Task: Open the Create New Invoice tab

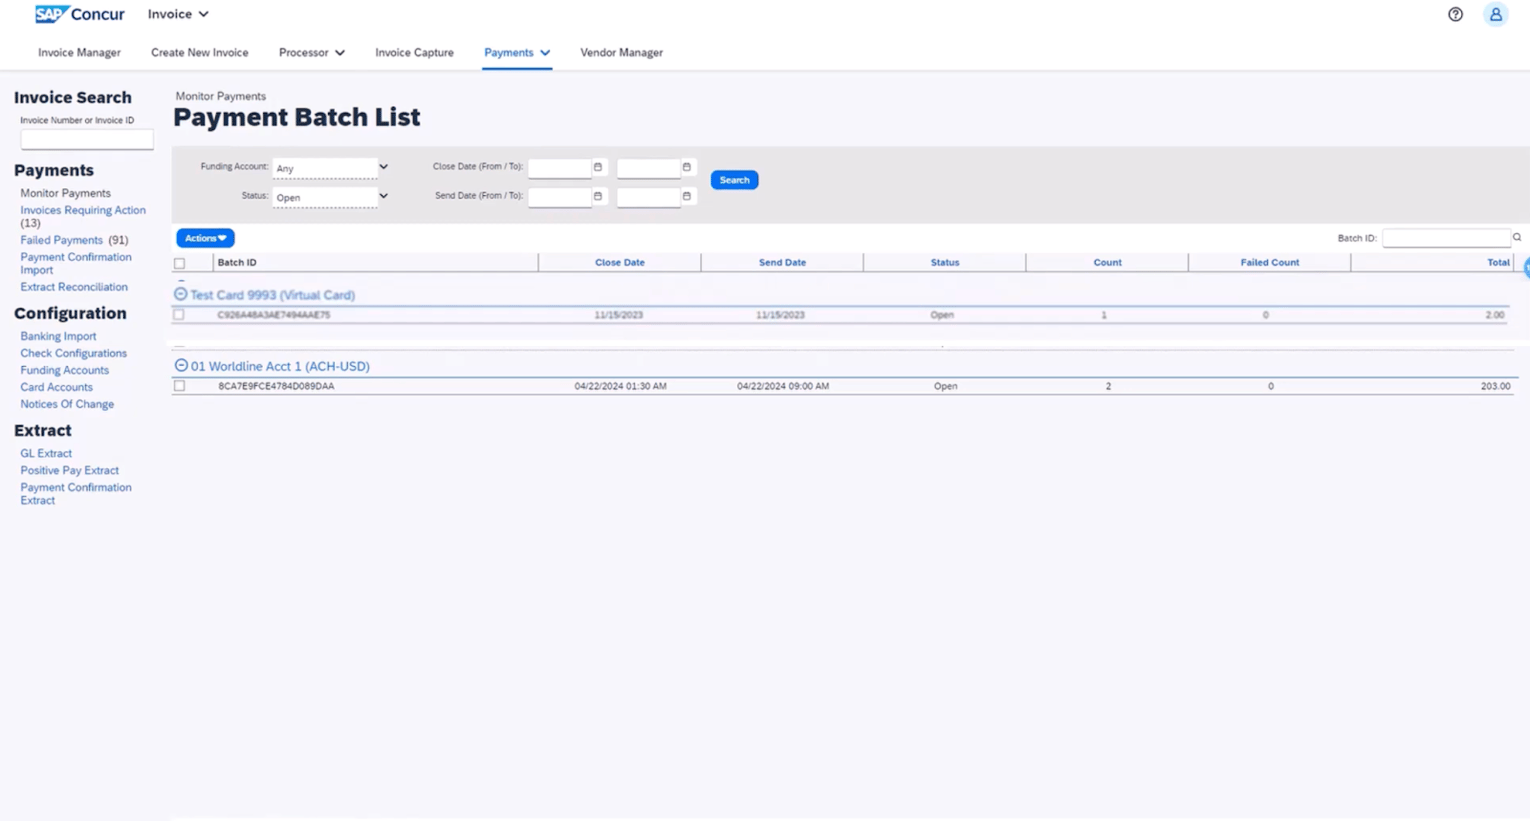Action: tap(199, 52)
